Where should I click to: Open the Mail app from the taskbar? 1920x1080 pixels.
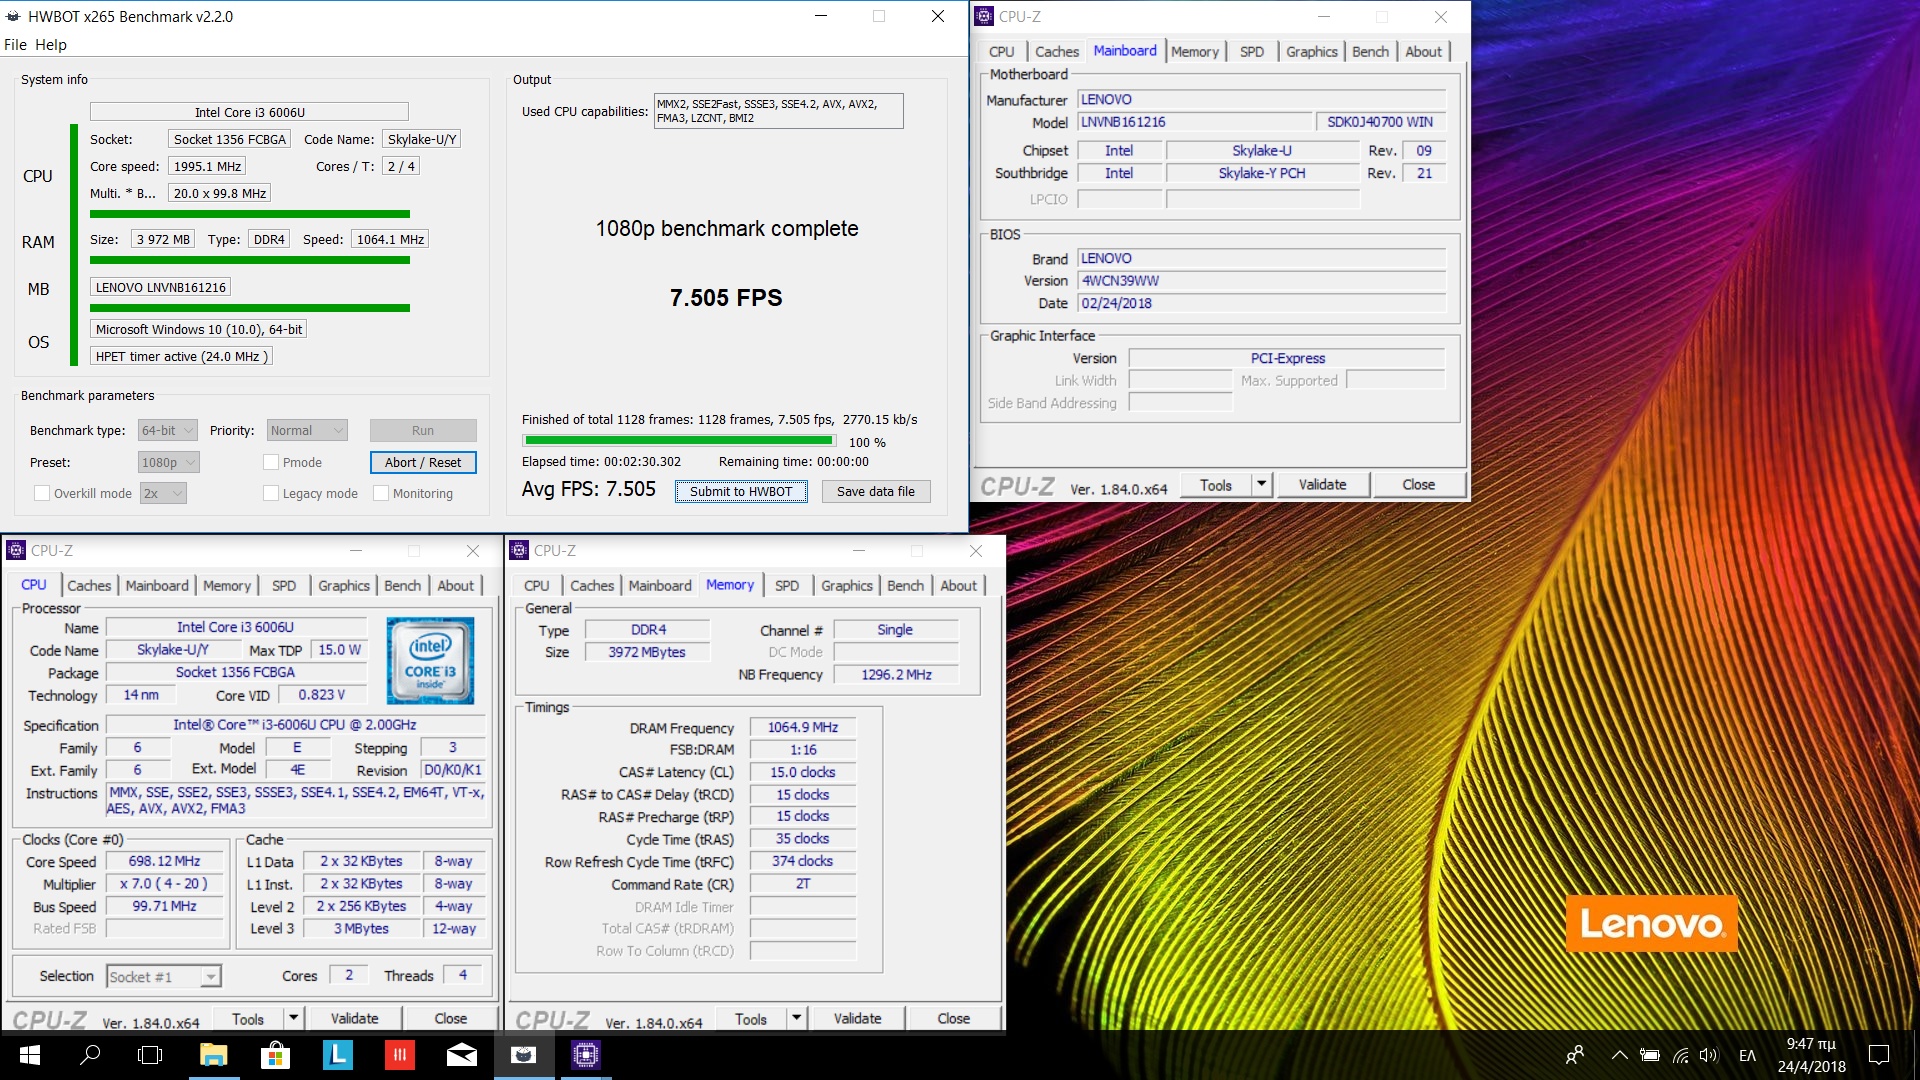(461, 1055)
